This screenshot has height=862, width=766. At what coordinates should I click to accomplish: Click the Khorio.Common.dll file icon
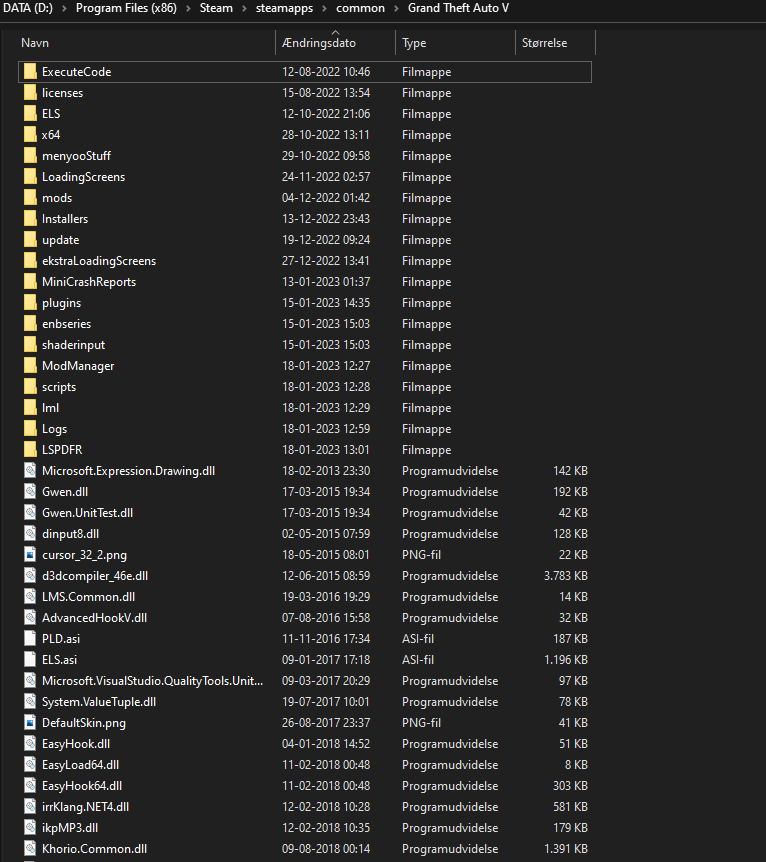pyautogui.click(x=30, y=849)
